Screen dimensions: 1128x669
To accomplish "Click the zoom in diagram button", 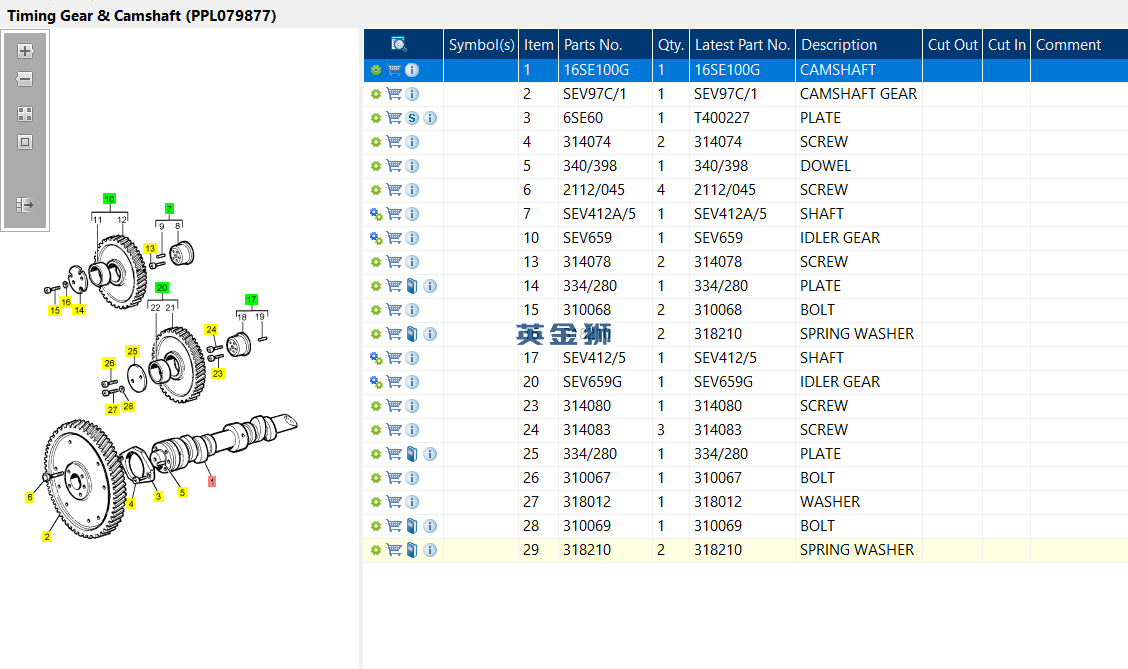I will (25, 51).
